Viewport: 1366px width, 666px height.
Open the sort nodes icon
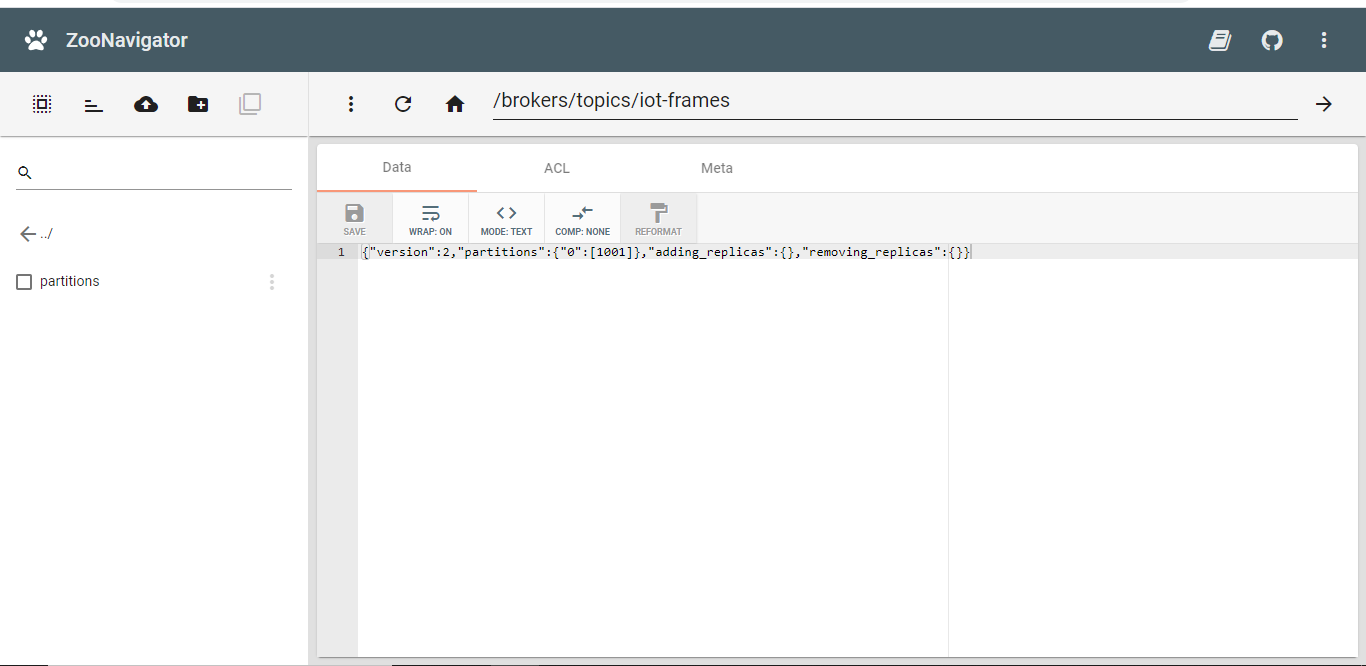94,105
